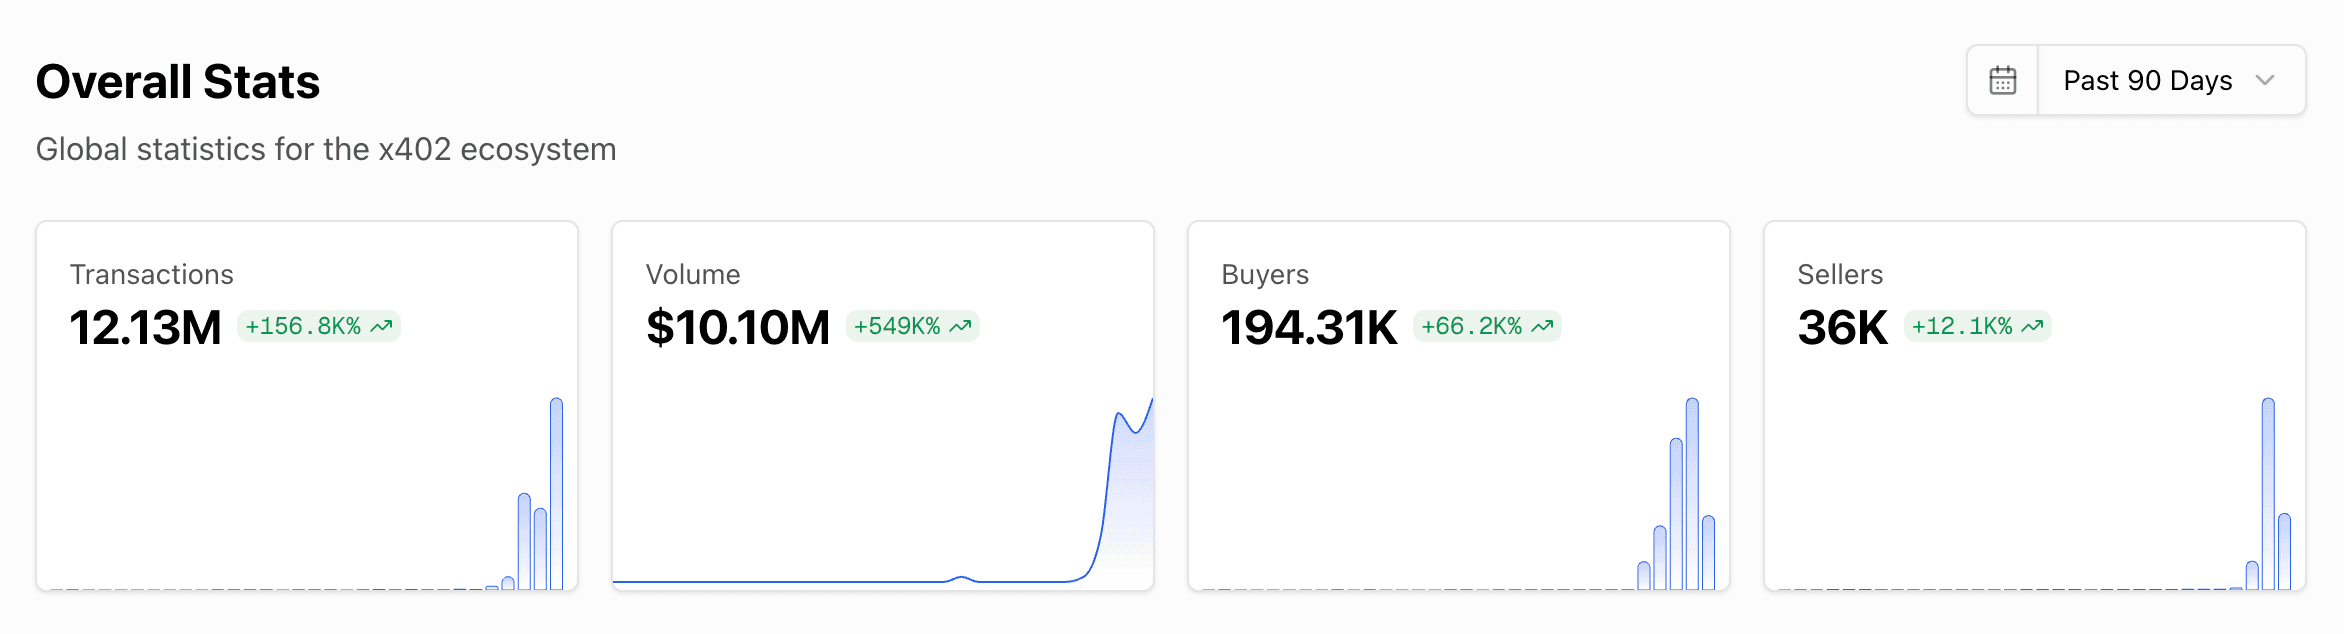Click the 12.13M transactions value

[x=146, y=327]
